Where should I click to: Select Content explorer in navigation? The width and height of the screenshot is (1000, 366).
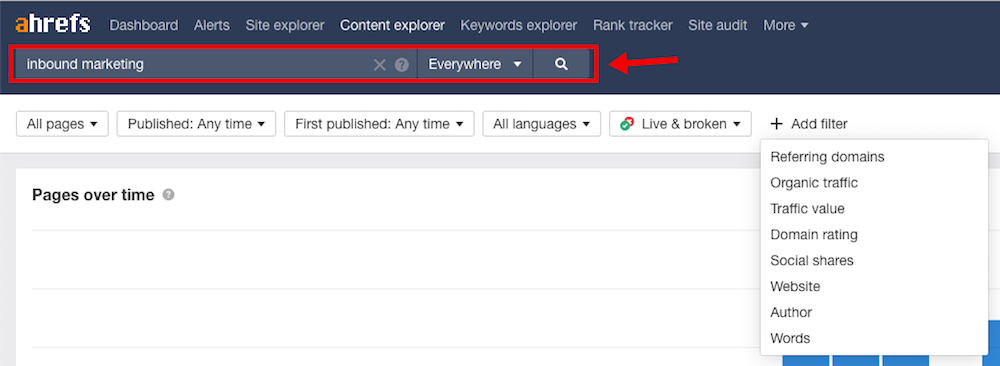pos(392,26)
